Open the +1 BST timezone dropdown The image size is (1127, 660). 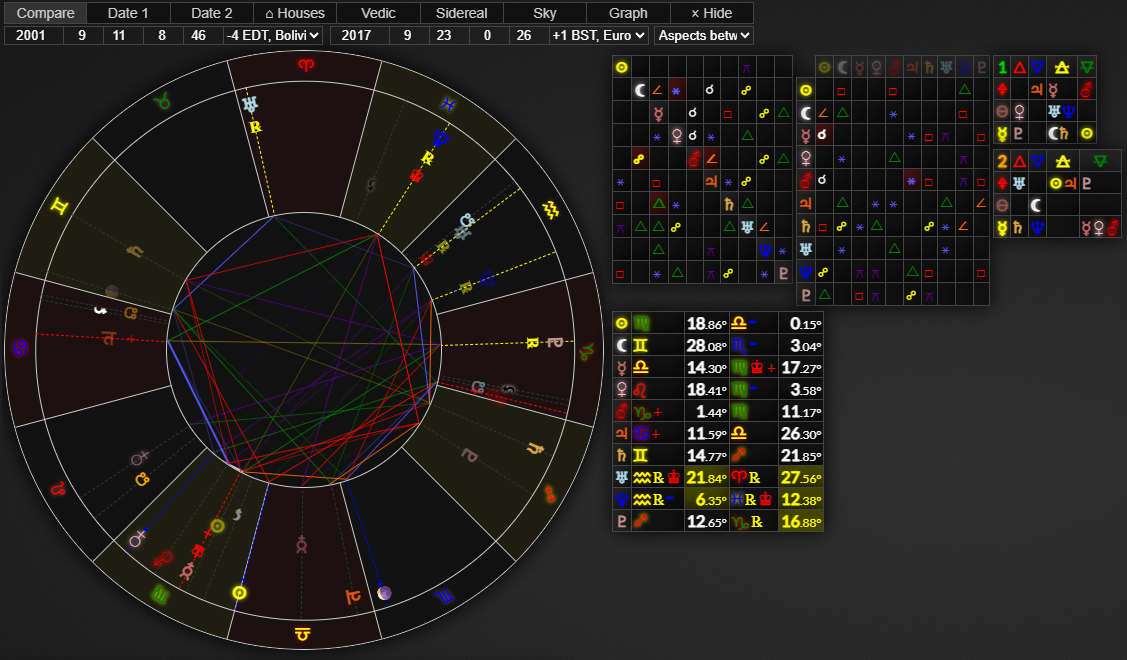tap(598, 35)
